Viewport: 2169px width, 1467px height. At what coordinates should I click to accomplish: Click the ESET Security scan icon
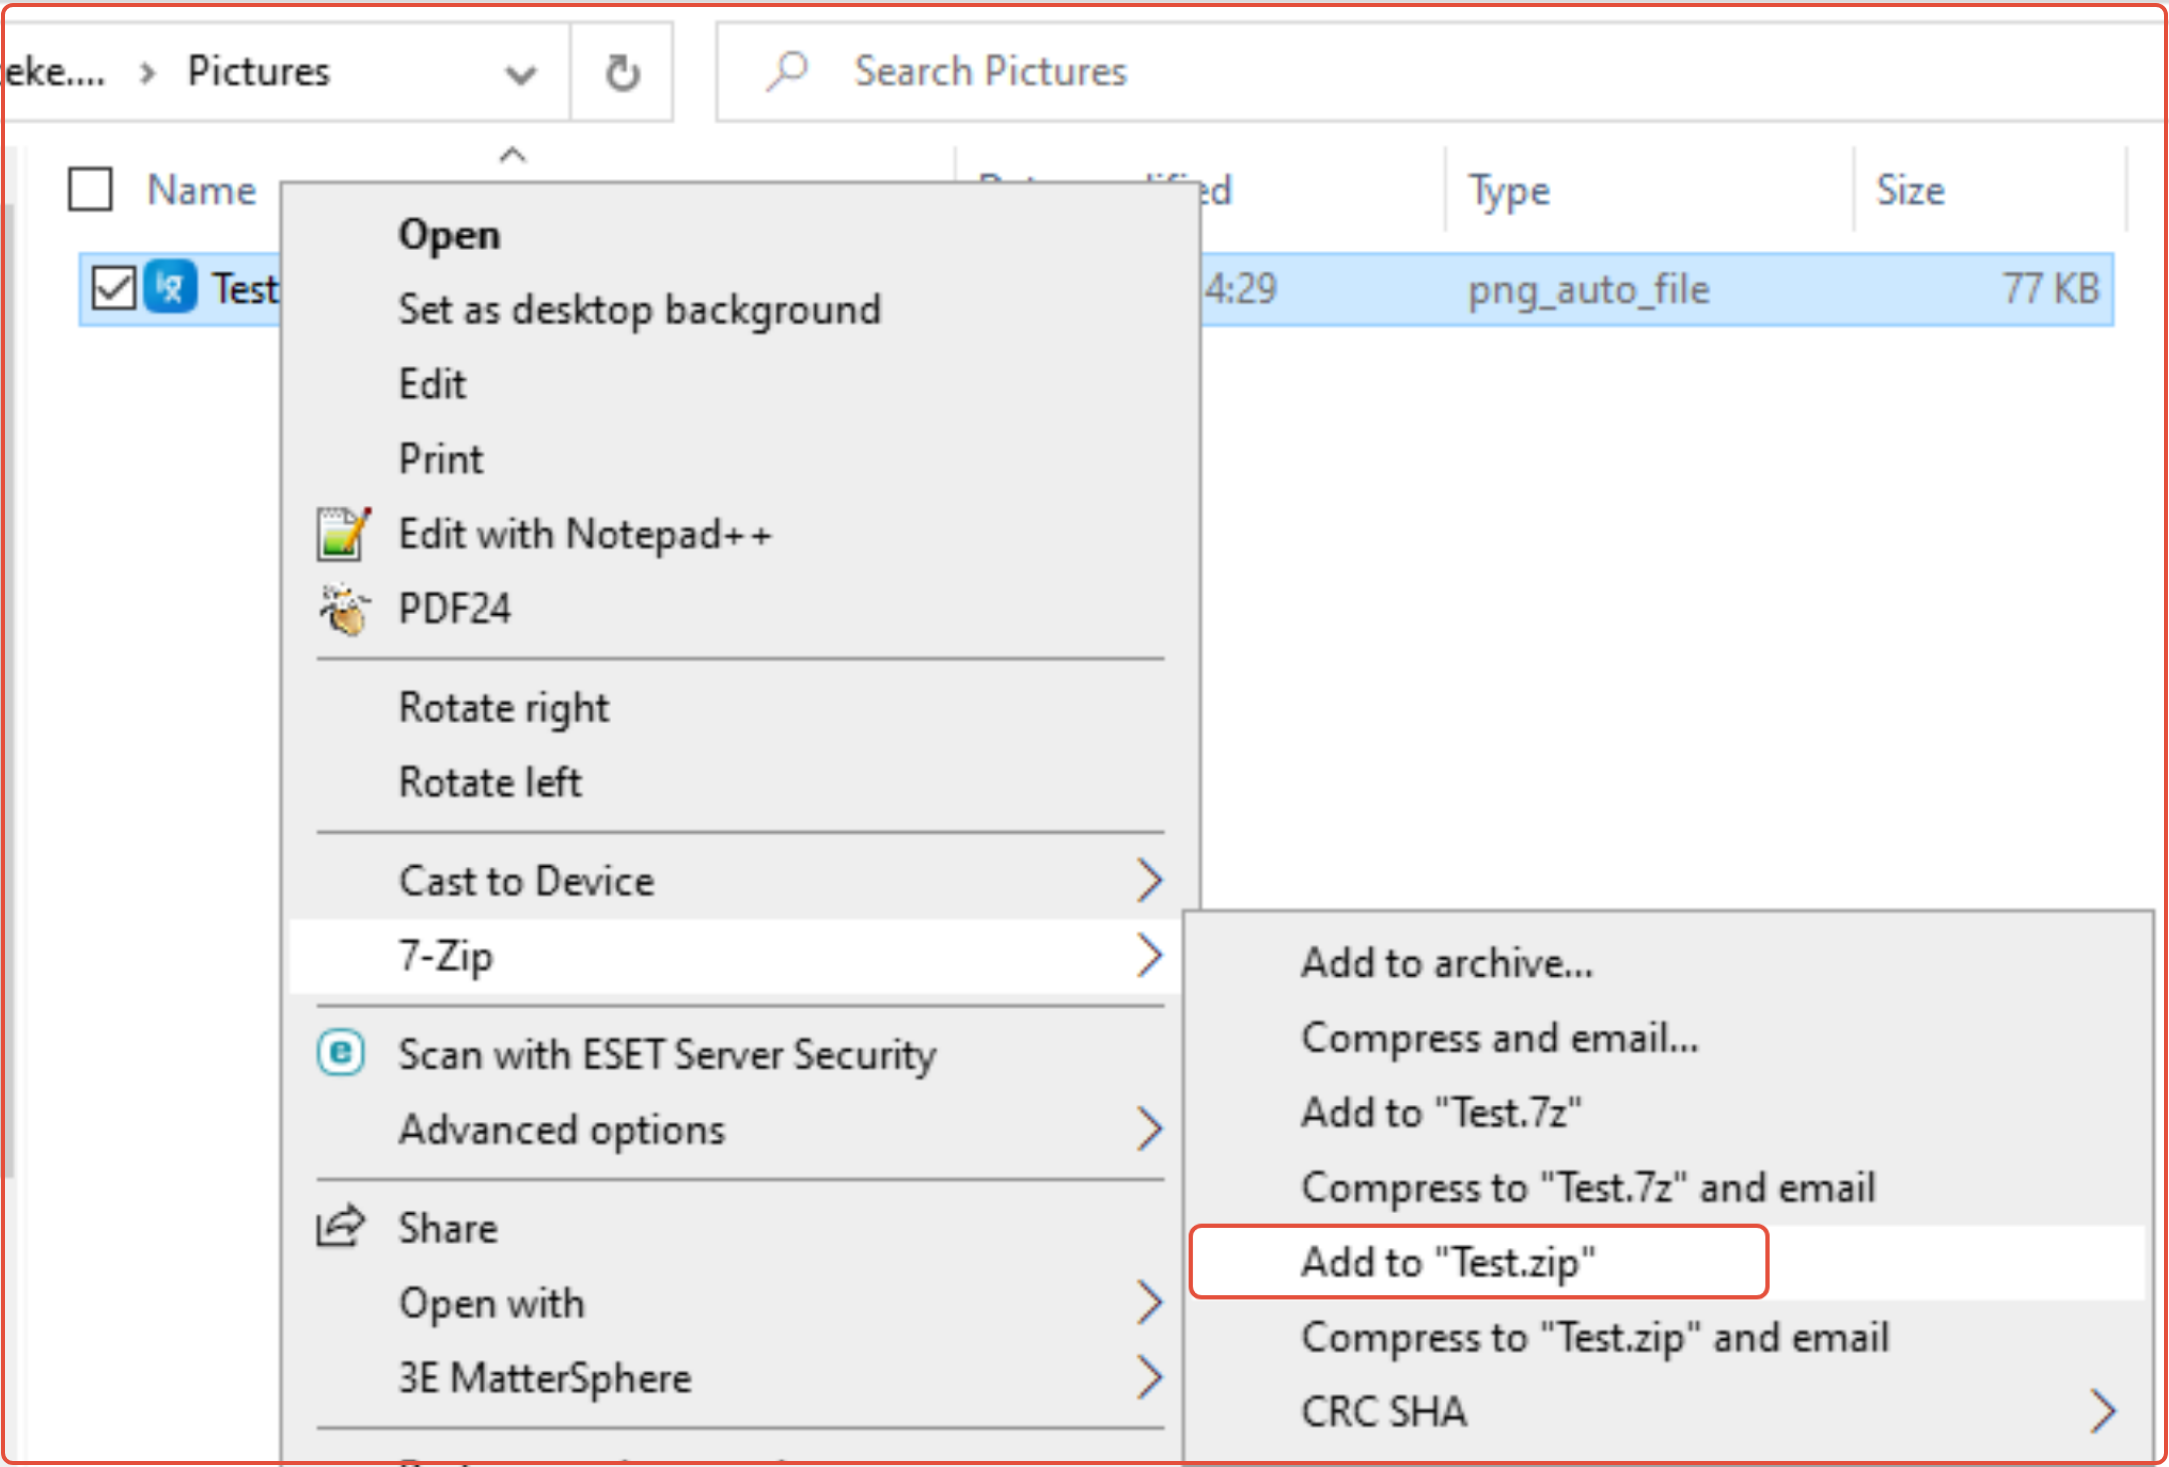point(341,1053)
